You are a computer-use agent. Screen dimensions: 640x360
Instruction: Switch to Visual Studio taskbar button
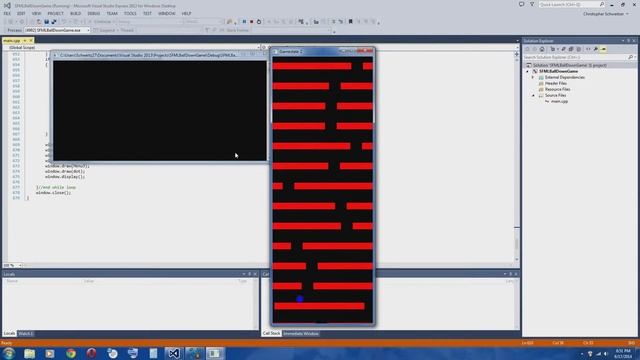point(174,353)
